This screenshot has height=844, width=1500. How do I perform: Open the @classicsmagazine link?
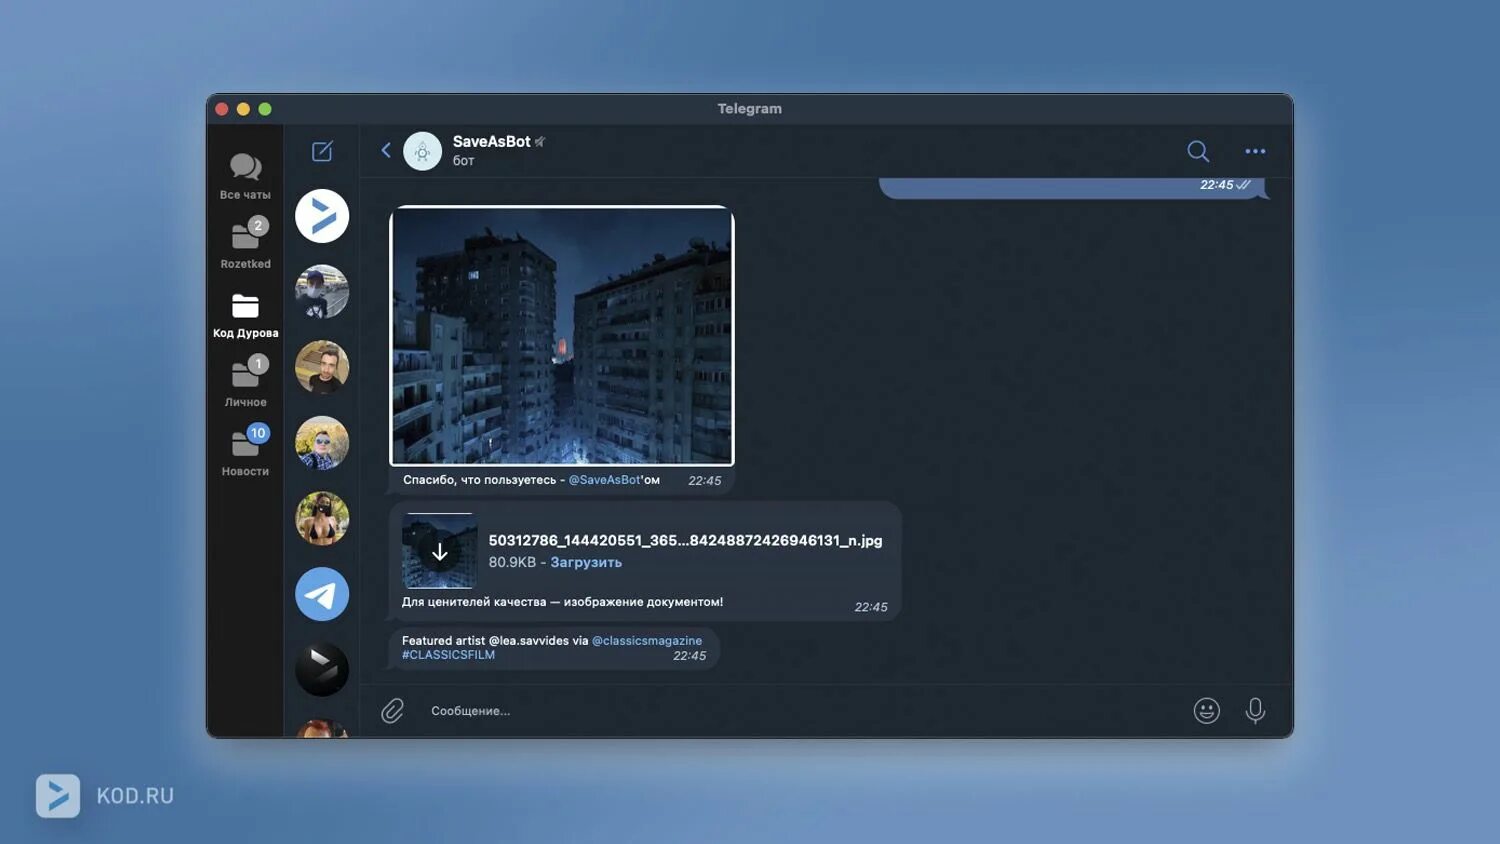[x=647, y=641]
